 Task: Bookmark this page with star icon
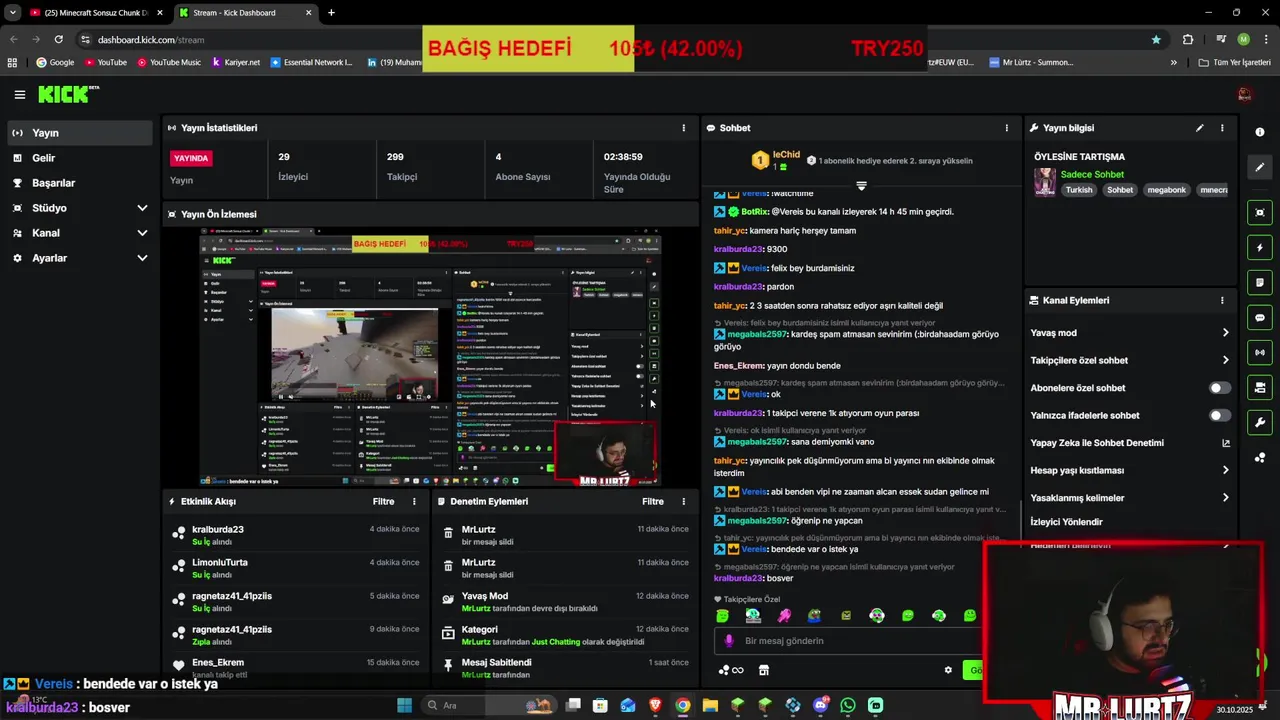tap(1156, 40)
